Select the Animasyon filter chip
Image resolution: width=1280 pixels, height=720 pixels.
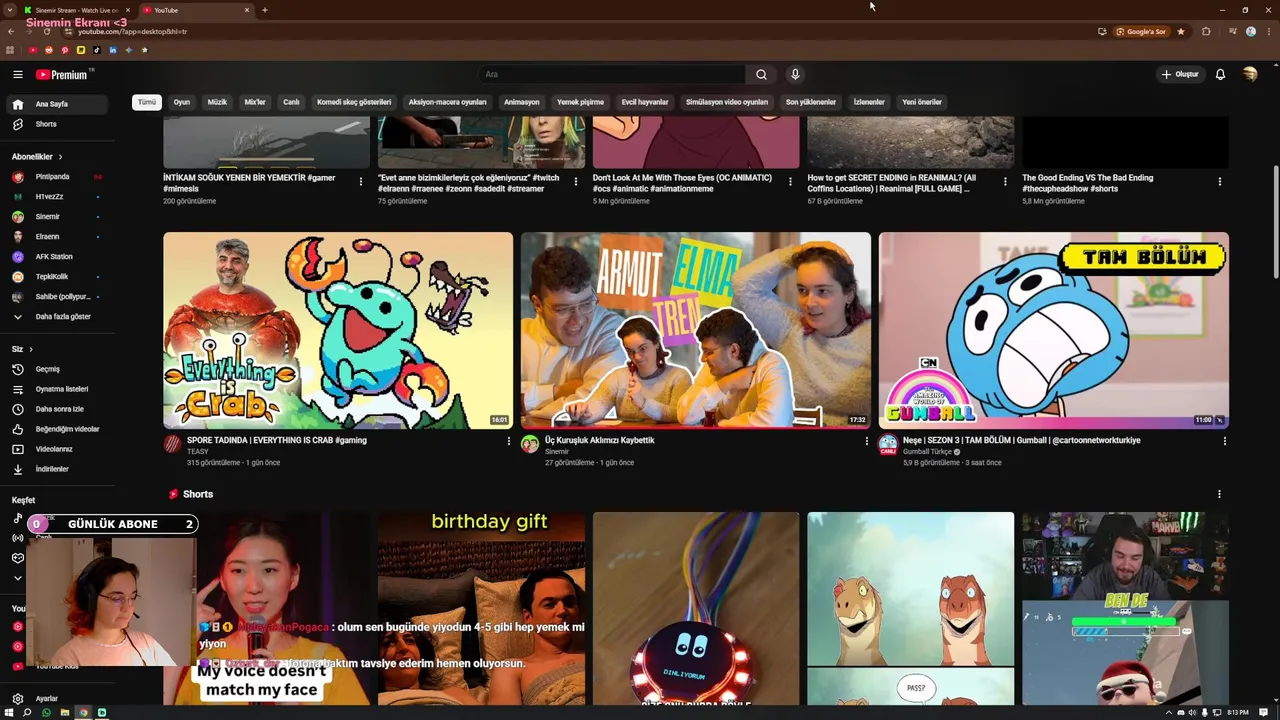click(522, 102)
